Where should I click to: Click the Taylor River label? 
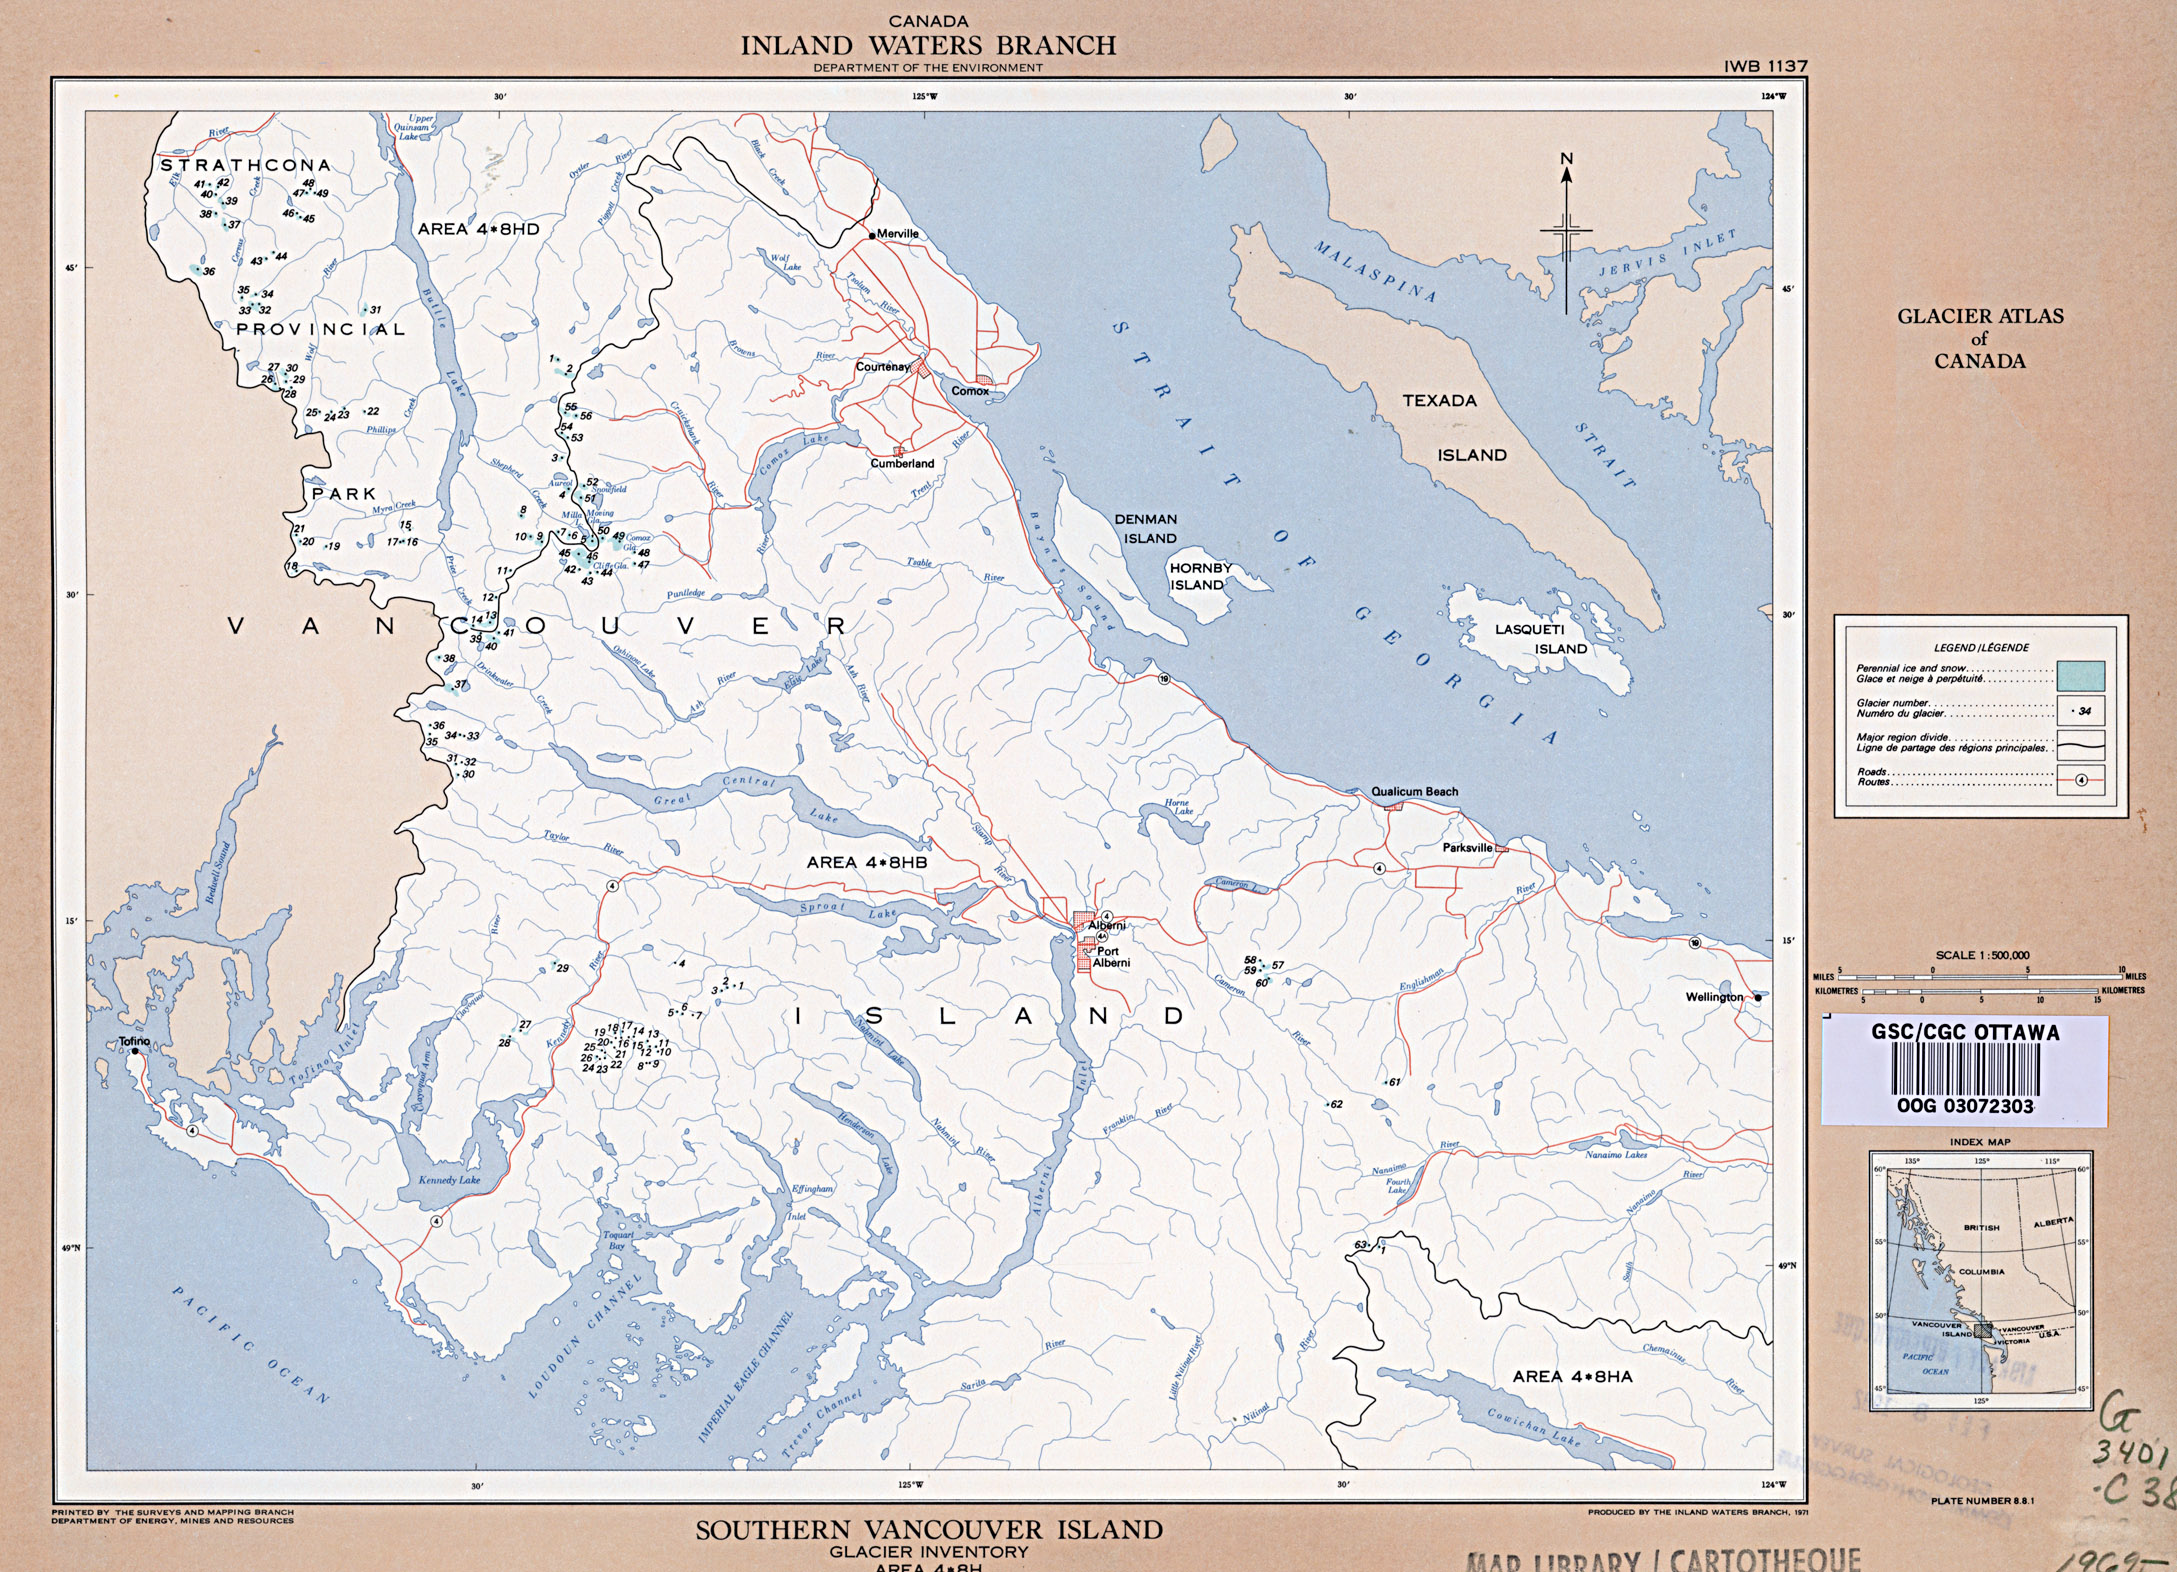(584, 843)
